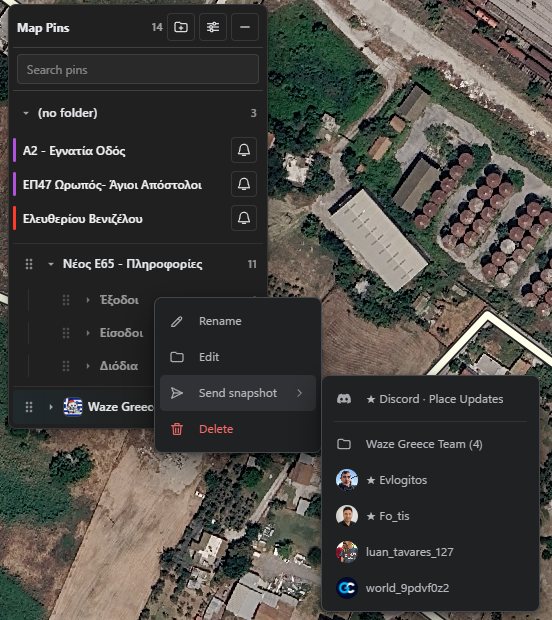Click the Search pins field
This screenshot has width=552, height=620.
click(138, 70)
